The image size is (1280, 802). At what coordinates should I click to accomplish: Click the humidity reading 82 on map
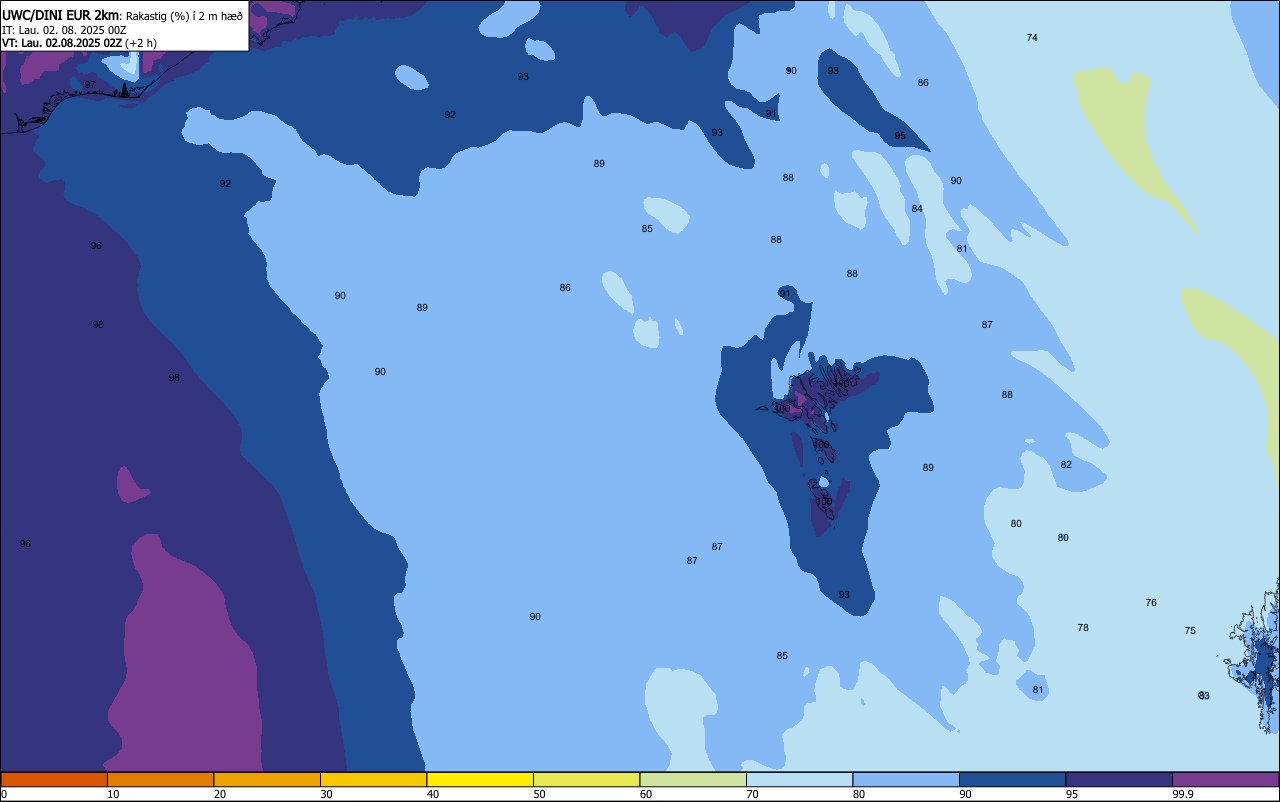click(1066, 465)
